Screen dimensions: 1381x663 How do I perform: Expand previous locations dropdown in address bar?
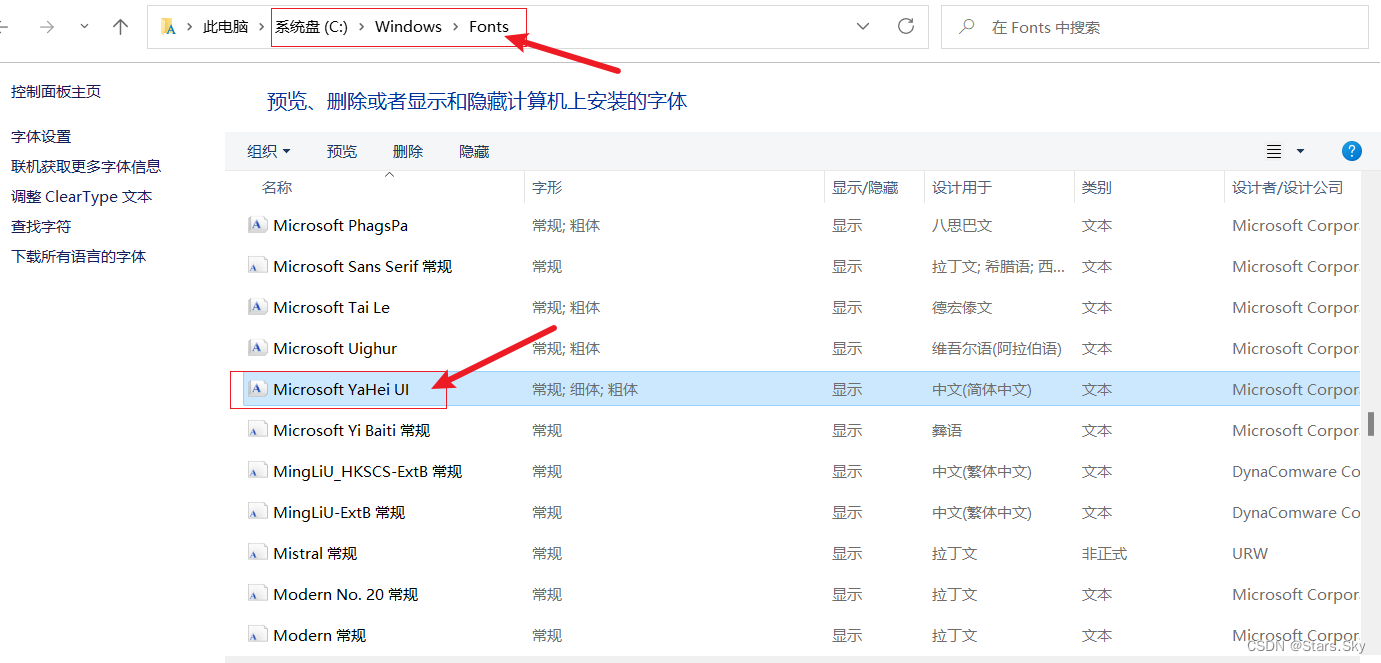point(863,27)
